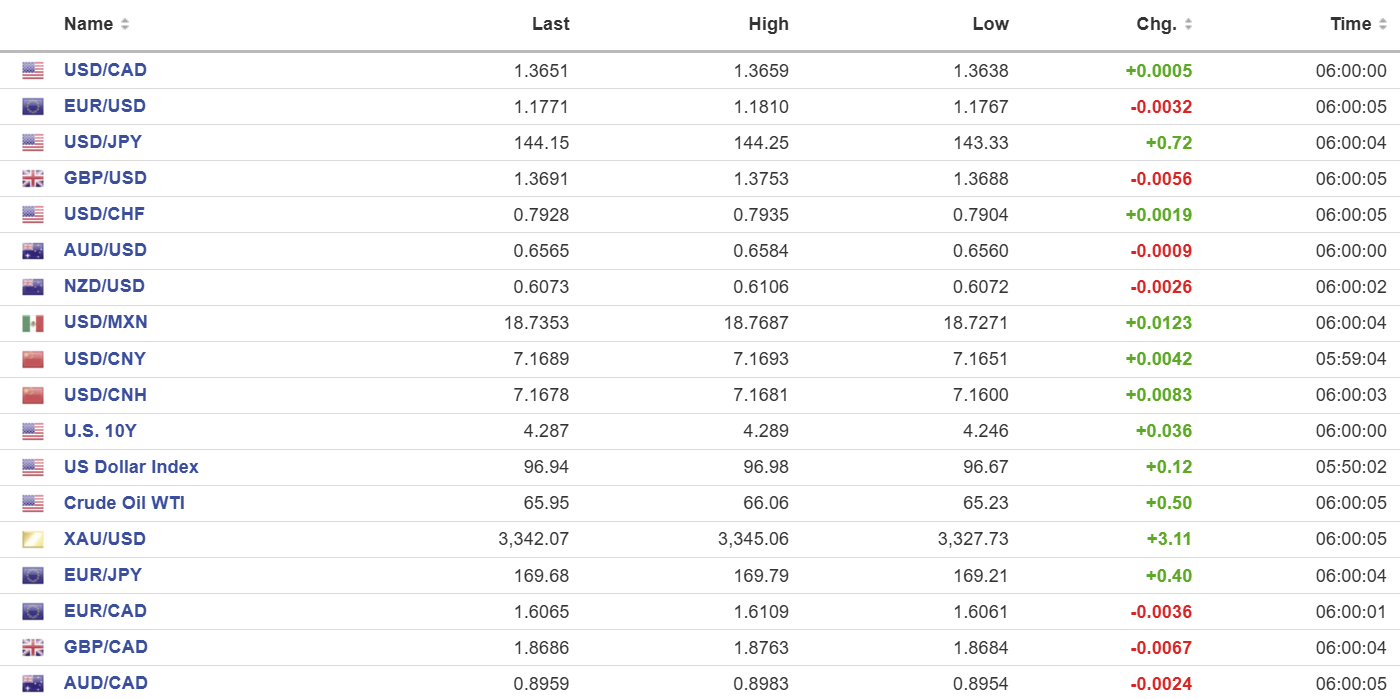
Task: Open the Crude Oil WTI link
Action: pos(124,503)
